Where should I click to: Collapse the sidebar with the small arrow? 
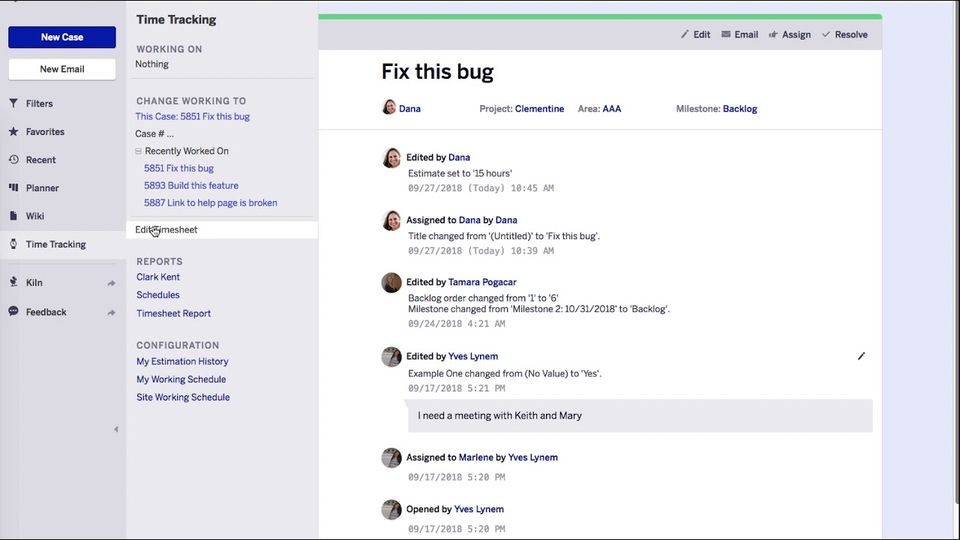pyautogui.click(x=116, y=429)
